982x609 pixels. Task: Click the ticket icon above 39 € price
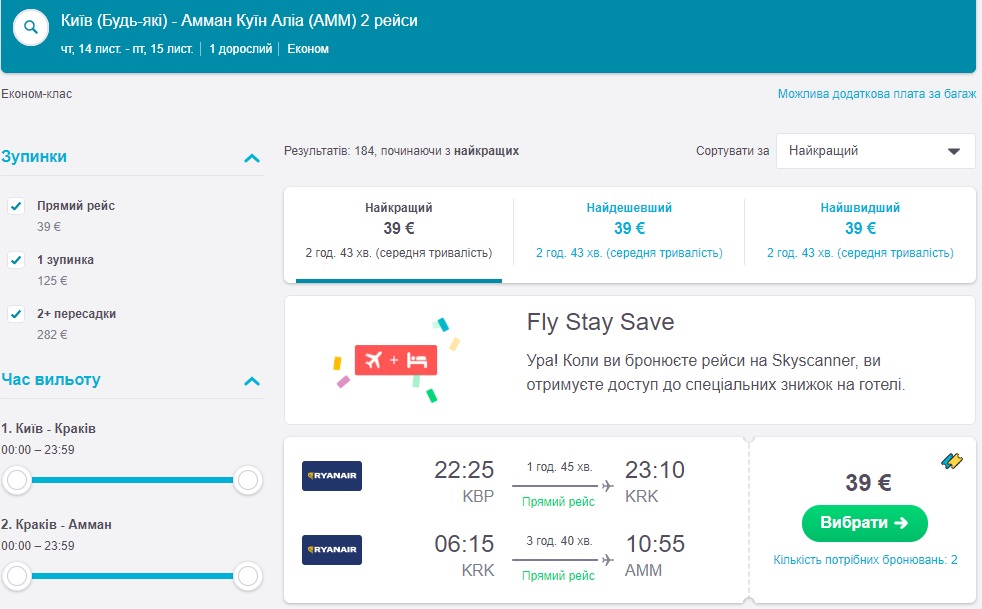point(952,461)
